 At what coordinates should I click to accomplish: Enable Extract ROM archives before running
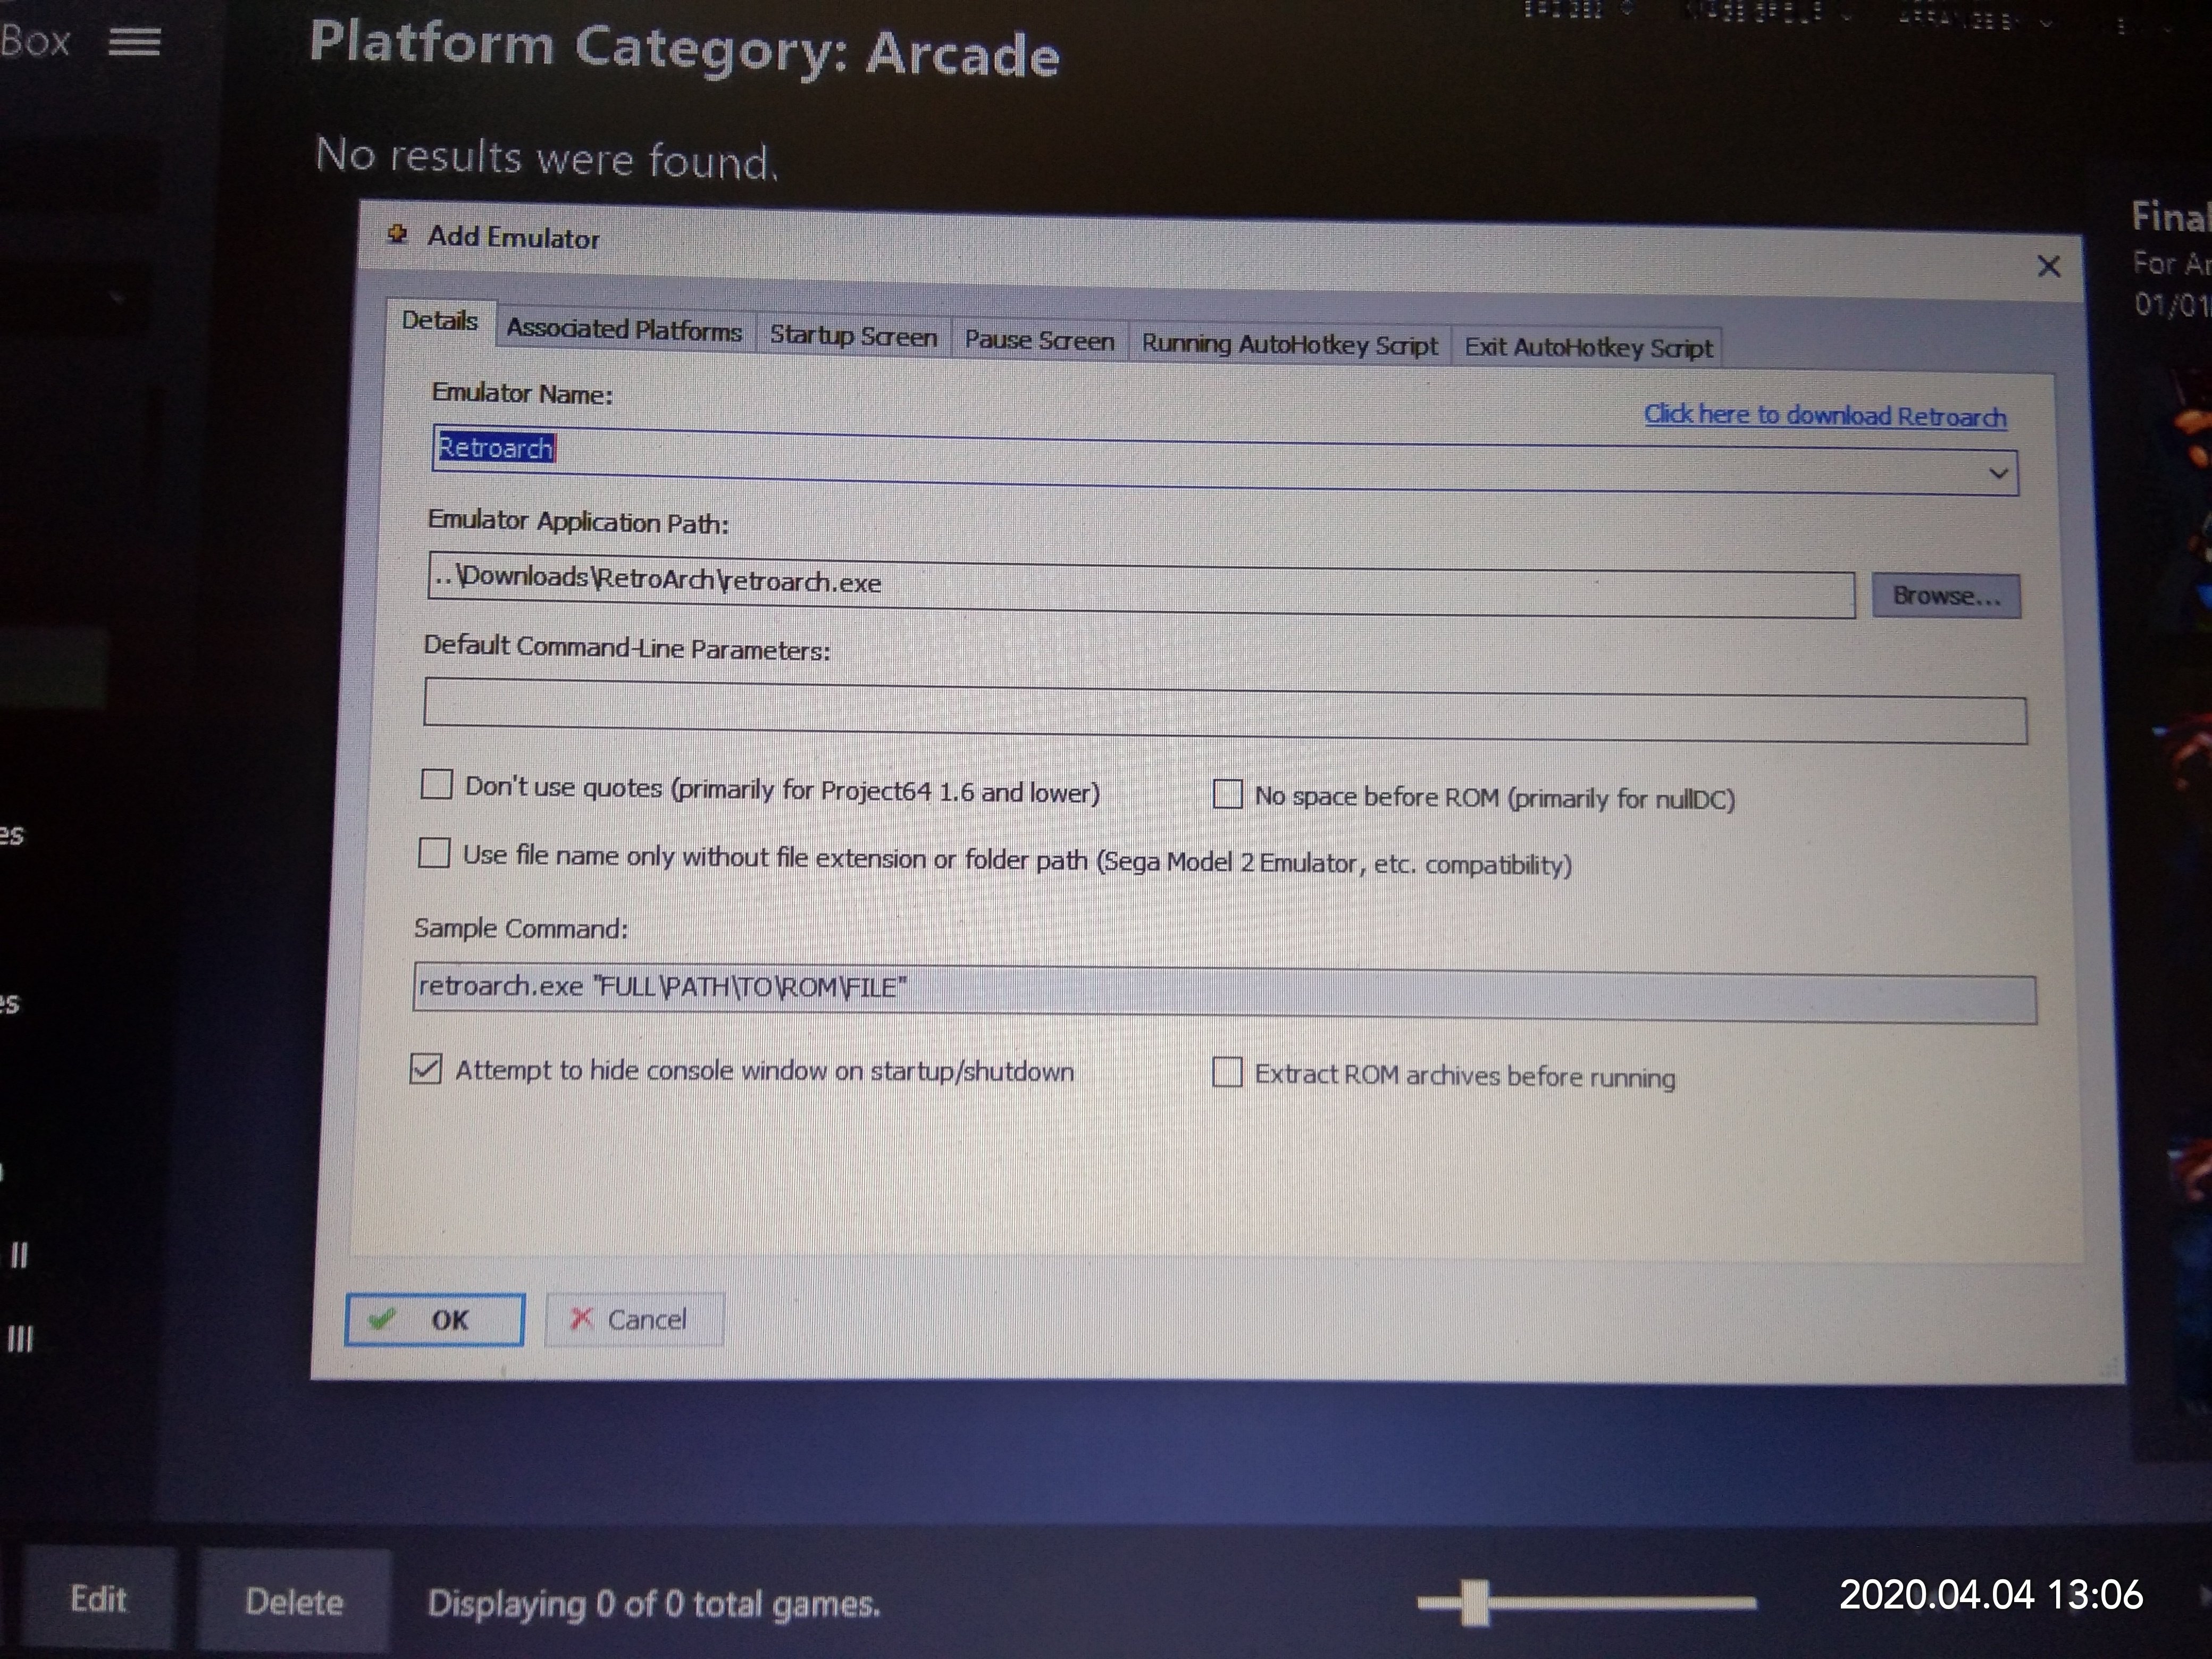pyautogui.click(x=1227, y=1072)
